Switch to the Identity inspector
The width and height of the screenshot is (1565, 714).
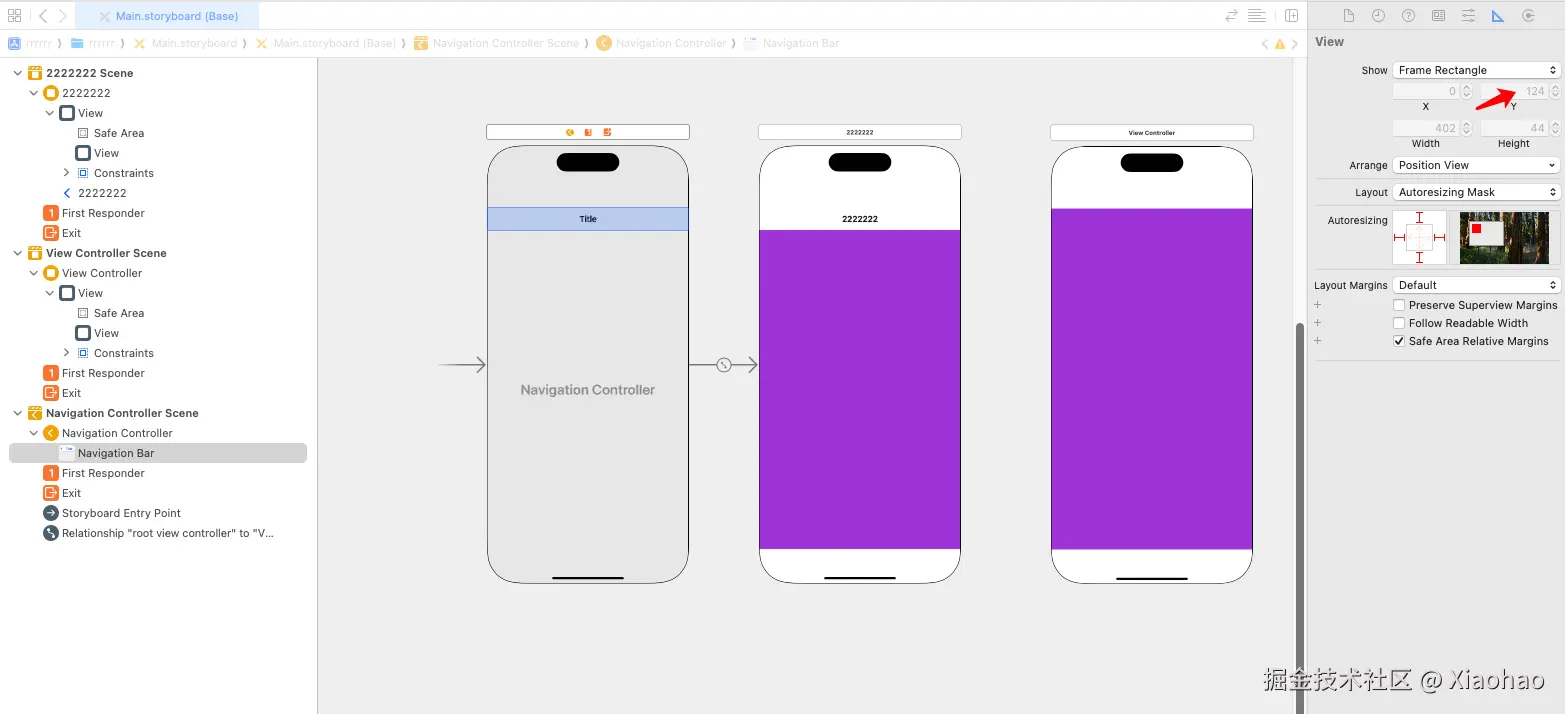(x=1438, y=16)
